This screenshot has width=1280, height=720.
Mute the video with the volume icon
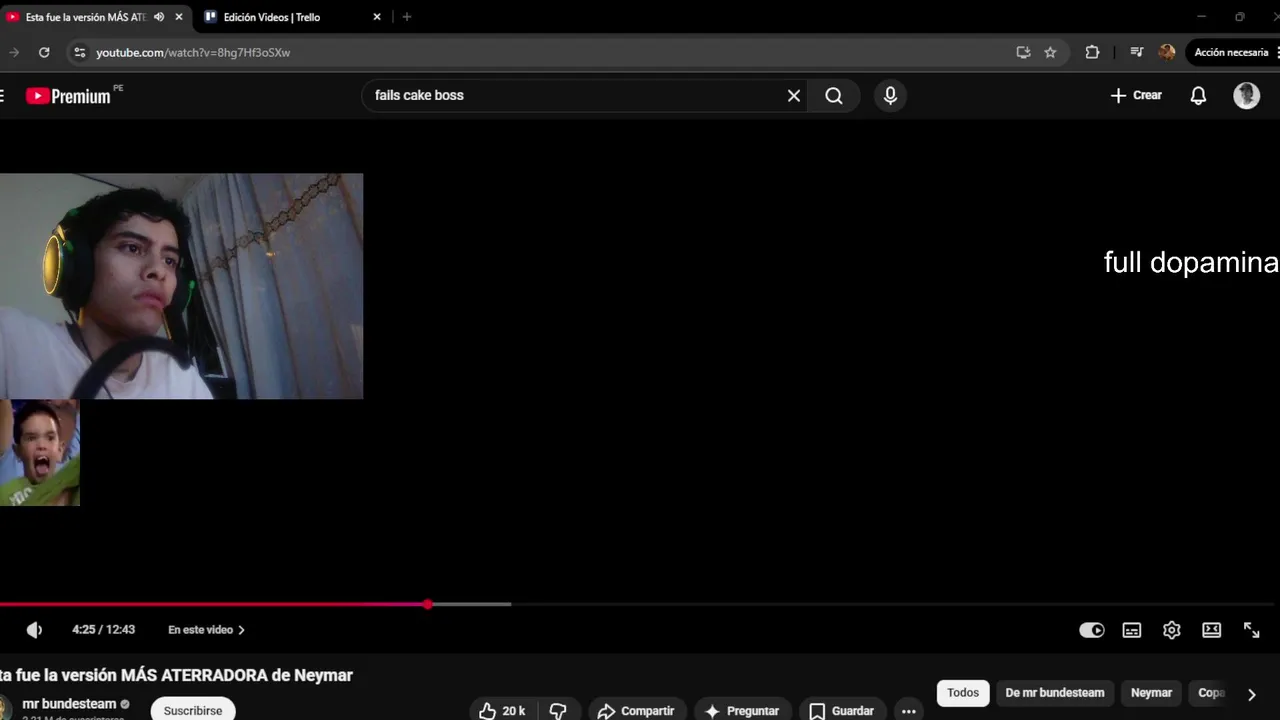[x=34, y=630]
